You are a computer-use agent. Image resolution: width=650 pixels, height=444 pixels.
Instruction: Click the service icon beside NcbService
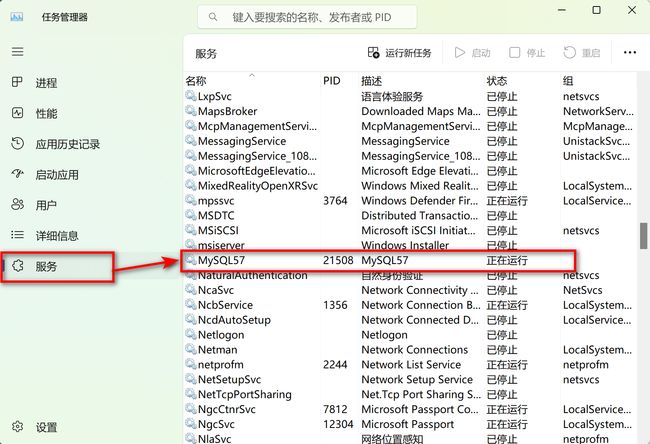tap(191, 304)
